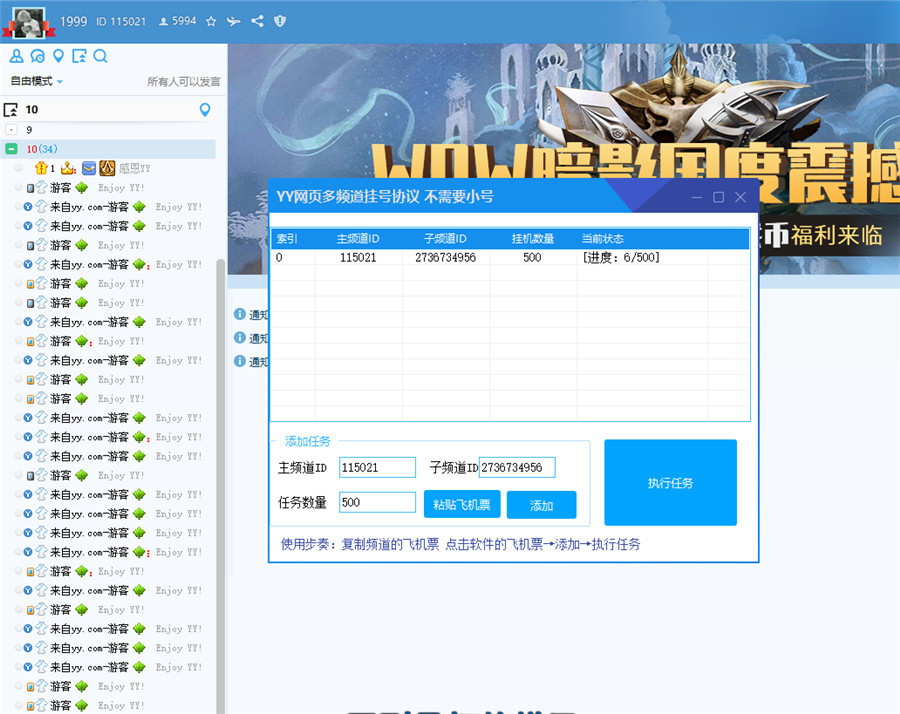Click the location pin in the left toolbar

pyautogui.click(x=58, y=56)
